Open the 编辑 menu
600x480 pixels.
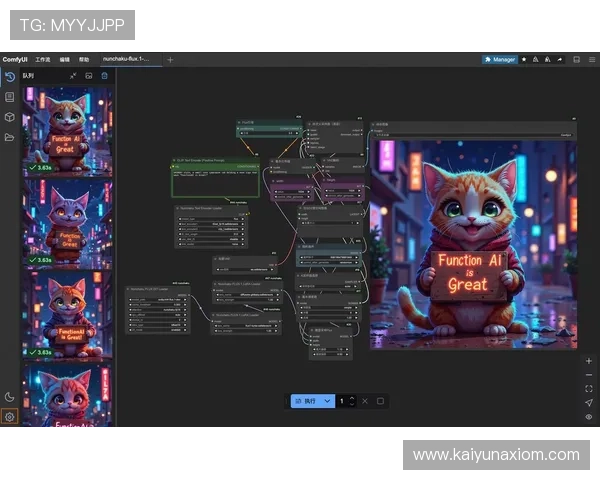(65, 59)
